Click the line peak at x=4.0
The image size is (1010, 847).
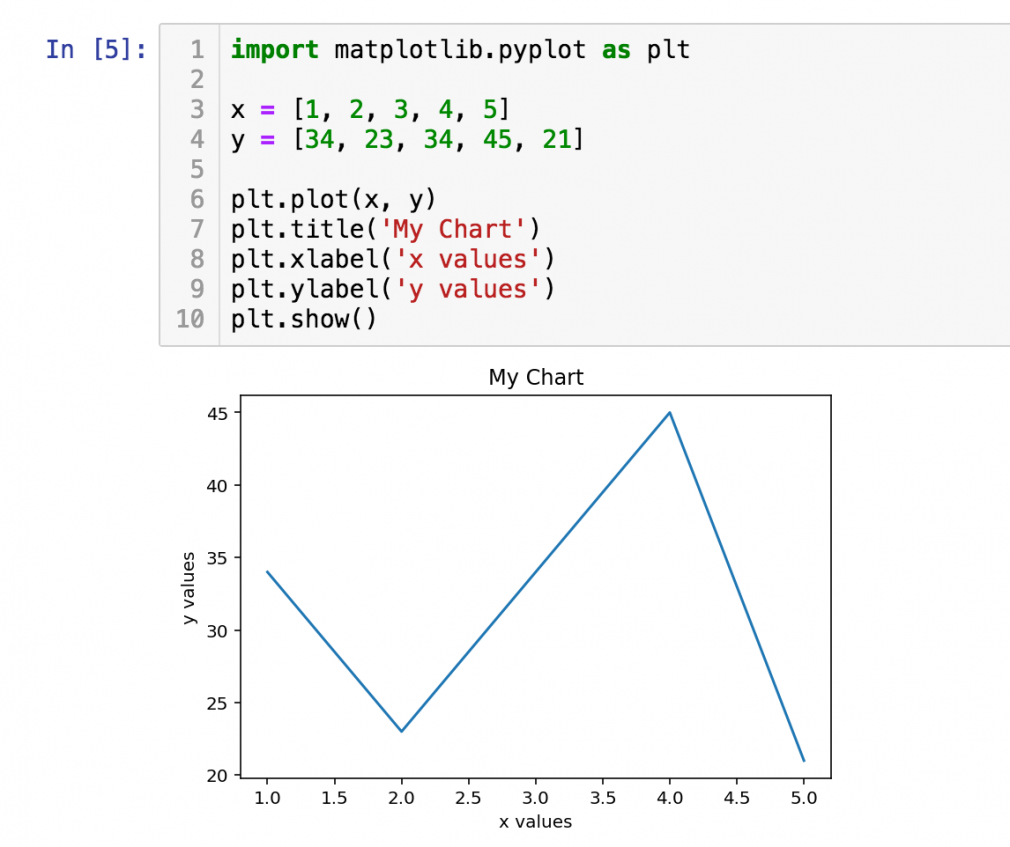pos(670,413)
